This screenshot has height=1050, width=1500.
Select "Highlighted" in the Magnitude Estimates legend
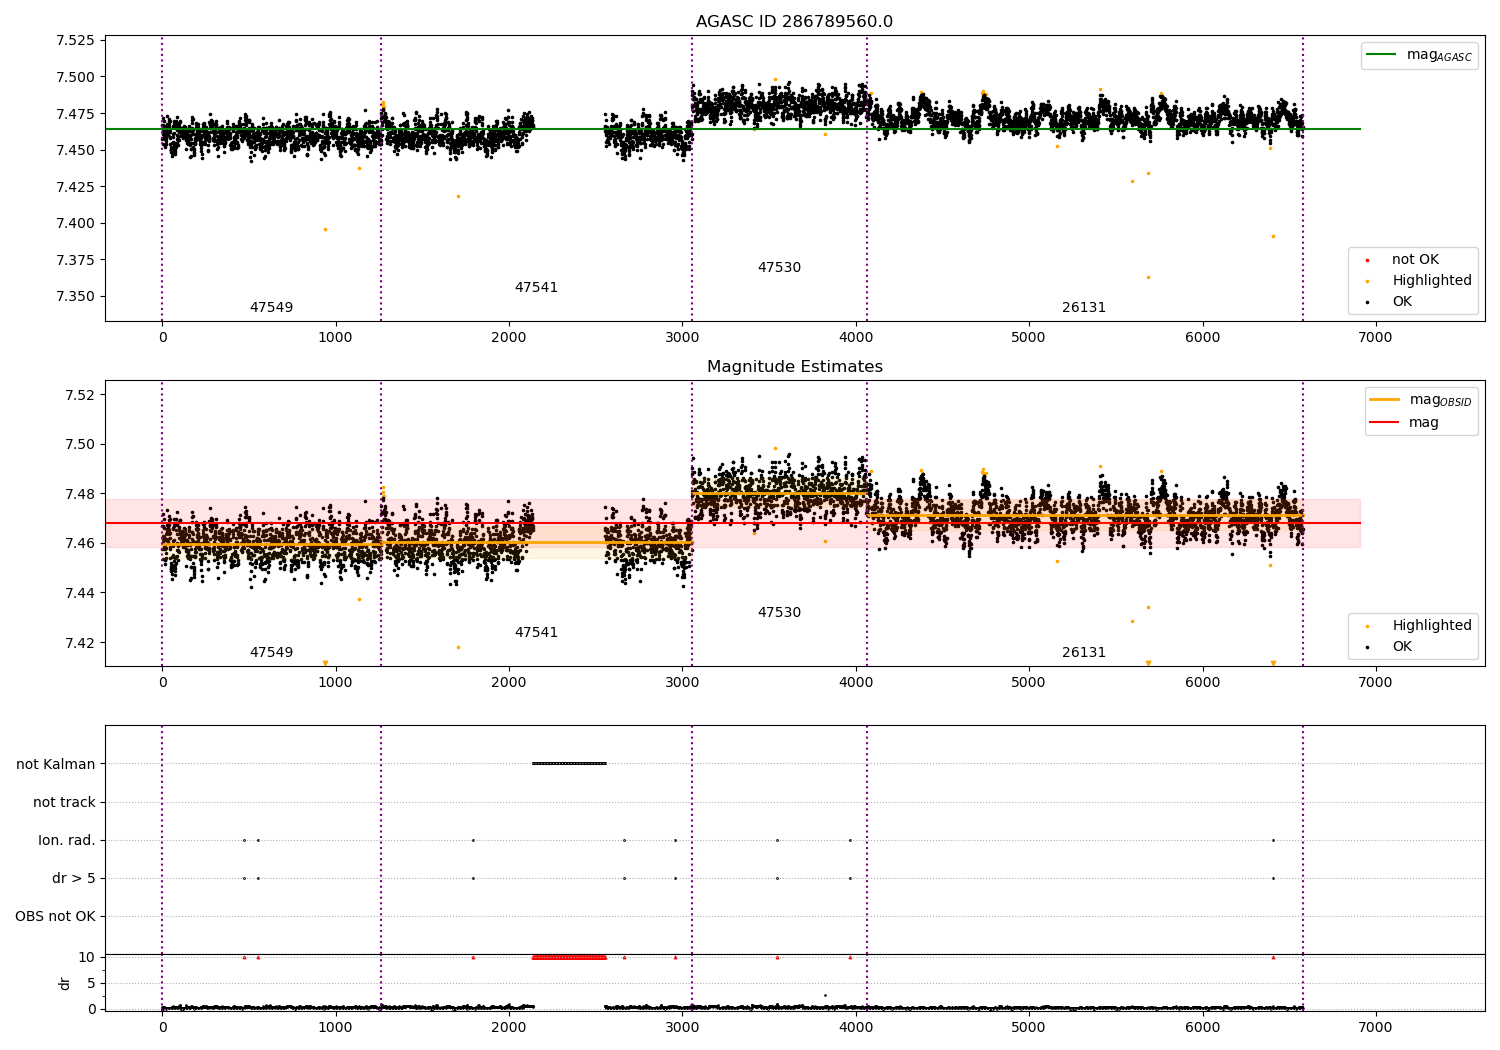pos(1432,626)
